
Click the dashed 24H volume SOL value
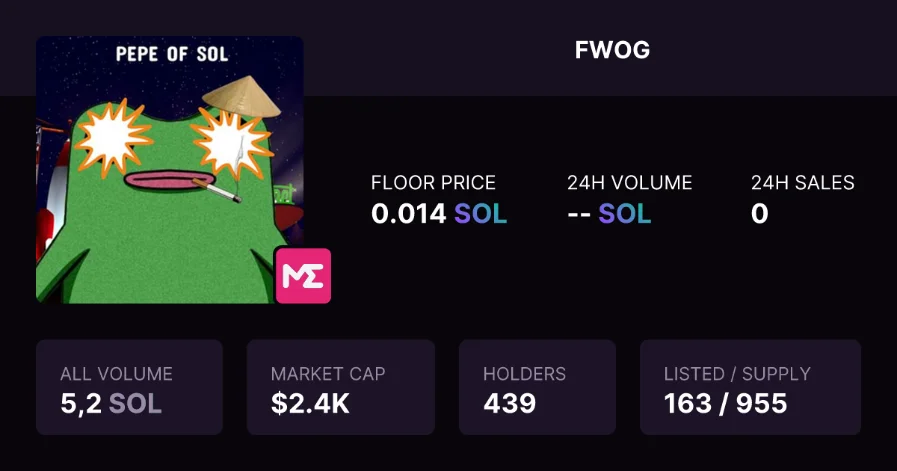pos(609,214)
